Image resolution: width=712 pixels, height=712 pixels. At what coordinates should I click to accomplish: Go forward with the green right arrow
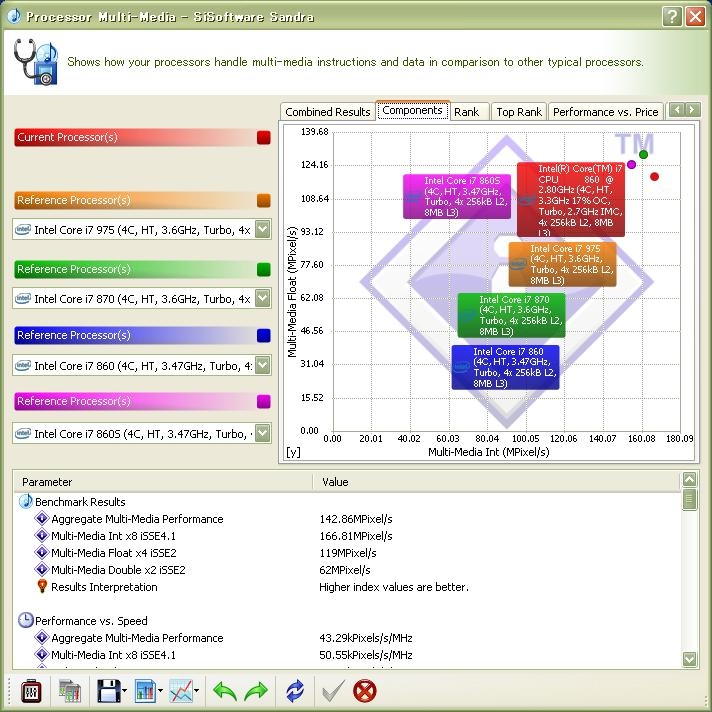coord(256,691)
